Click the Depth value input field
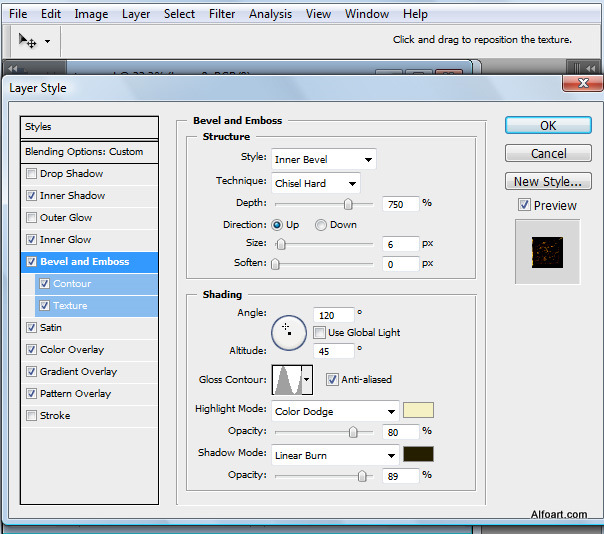 [x=399, y=203]
